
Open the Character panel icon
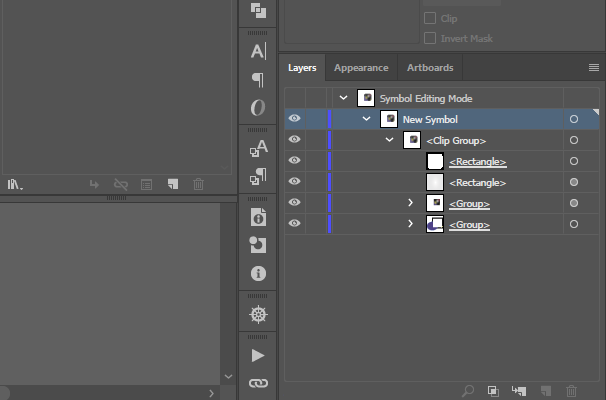tap(258, 51)
